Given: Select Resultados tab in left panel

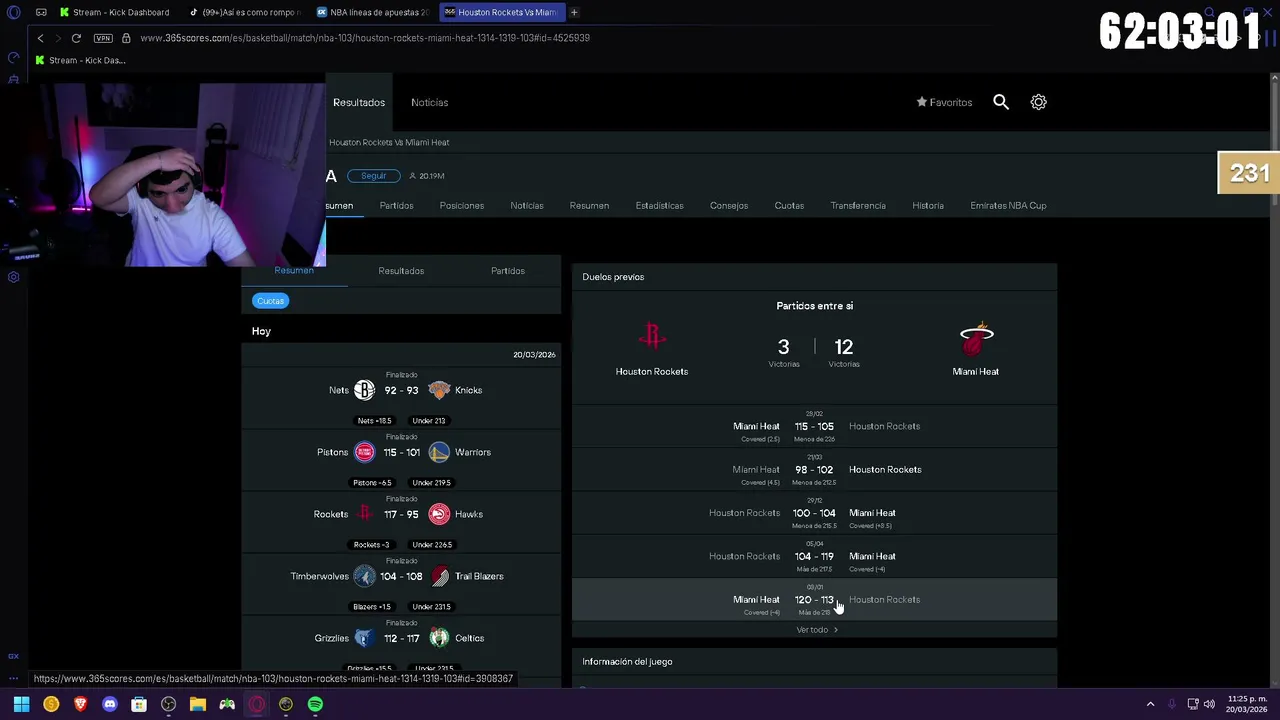Looking at the screenshot, I should click(x=401, y=271).
